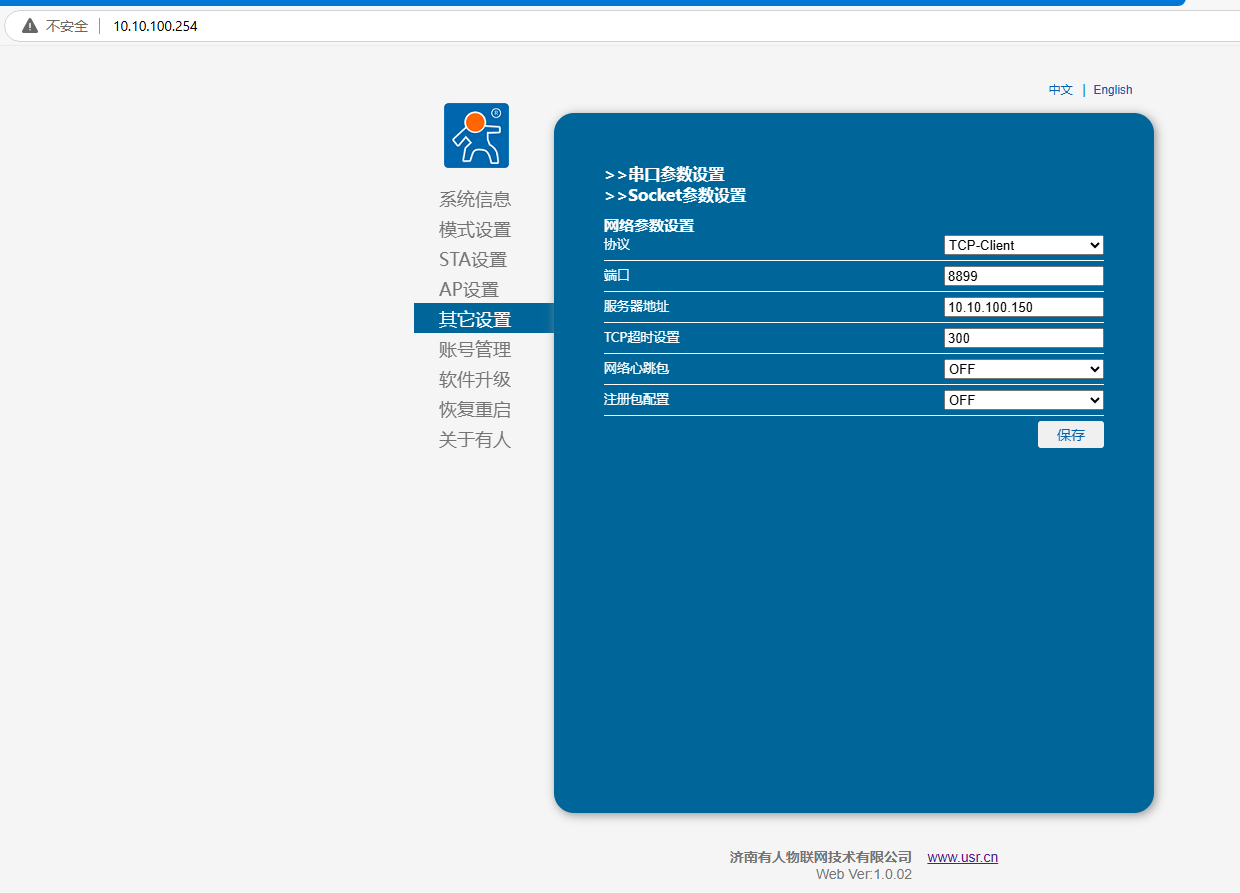Switch the language to English
The image size is (1240, 893).
point(1112,90)
